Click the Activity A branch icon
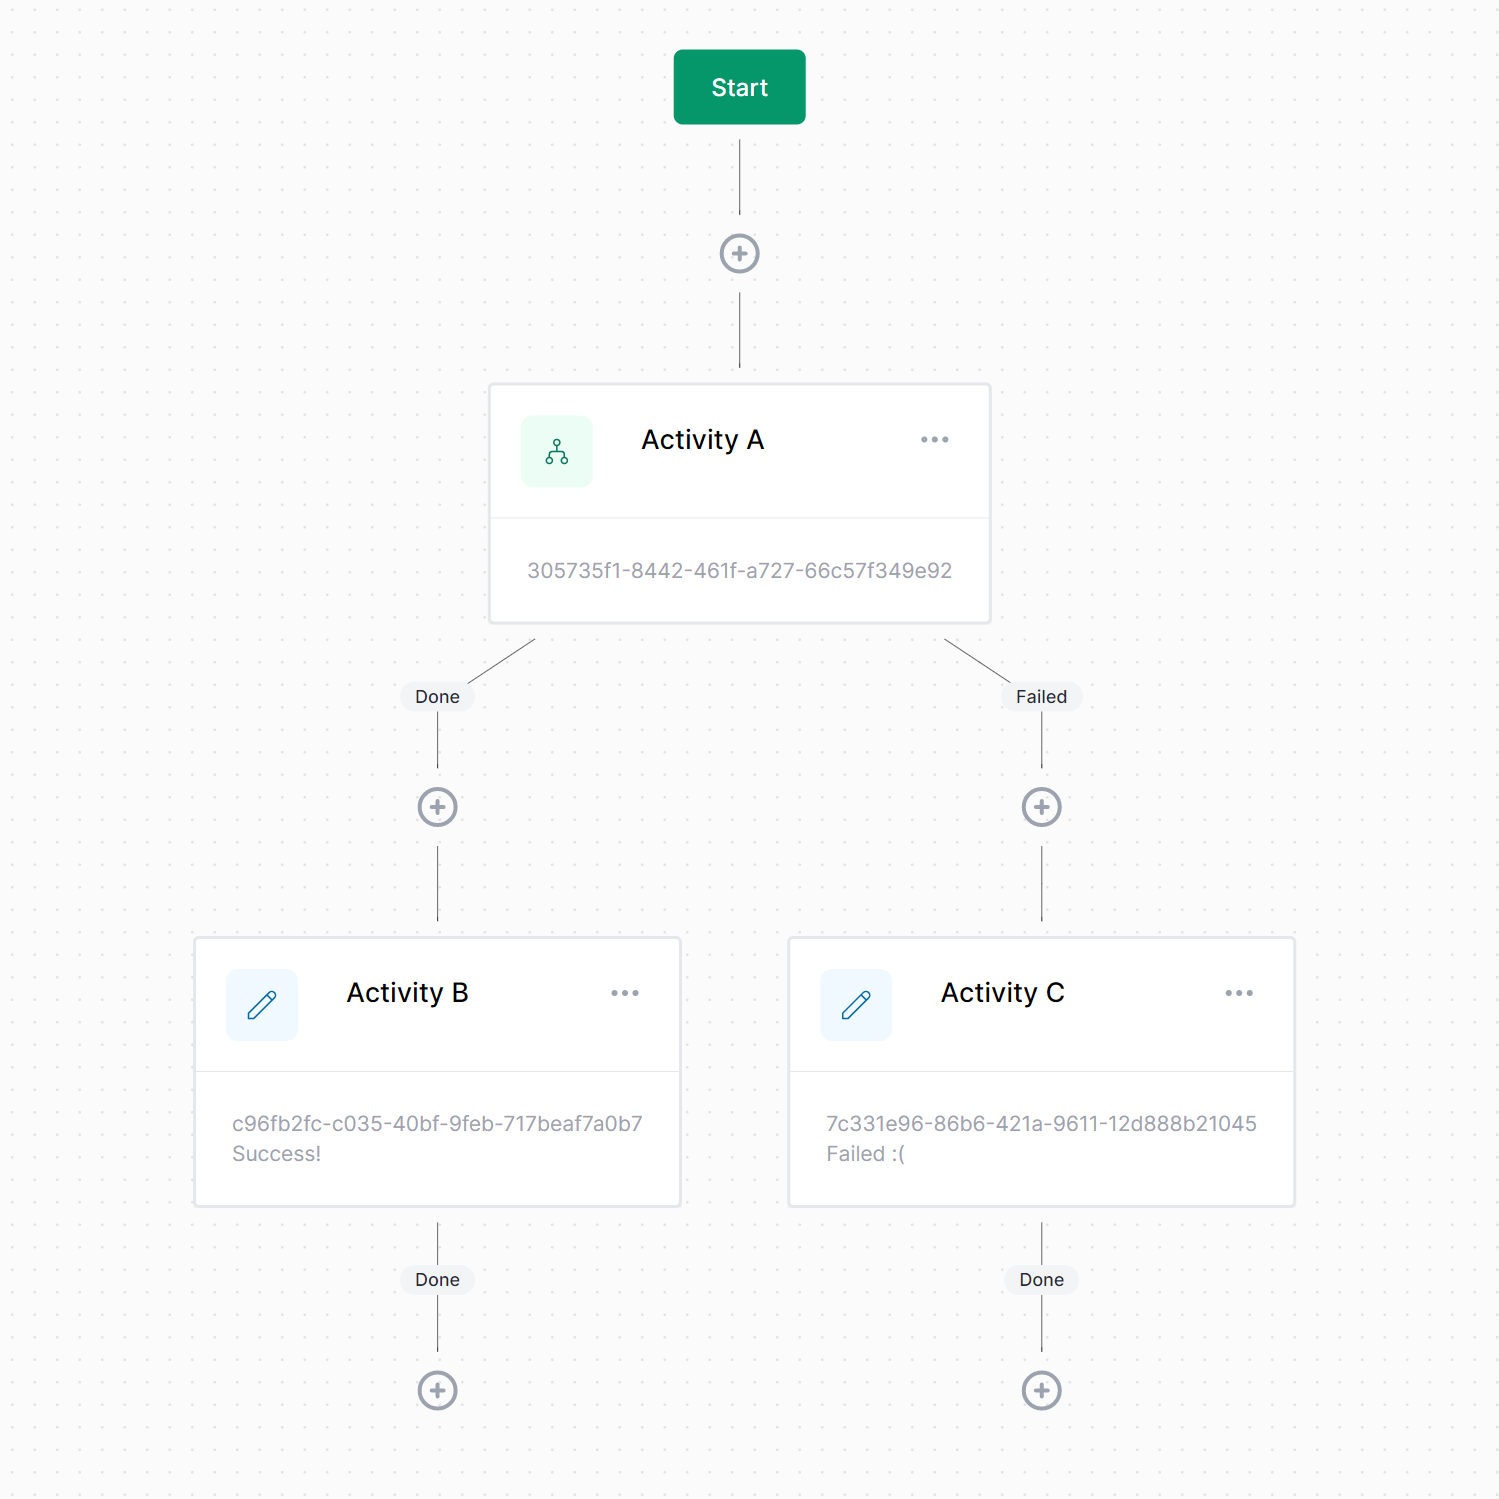 [x=557, y=451]
